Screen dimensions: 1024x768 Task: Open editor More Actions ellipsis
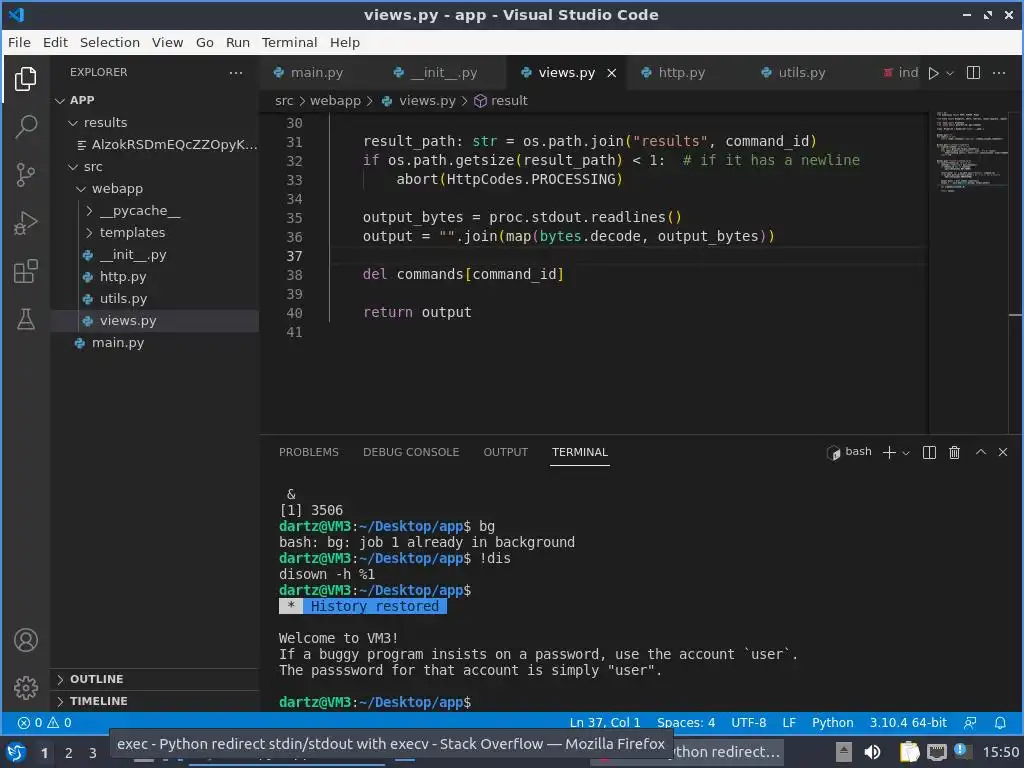[999, 72]
